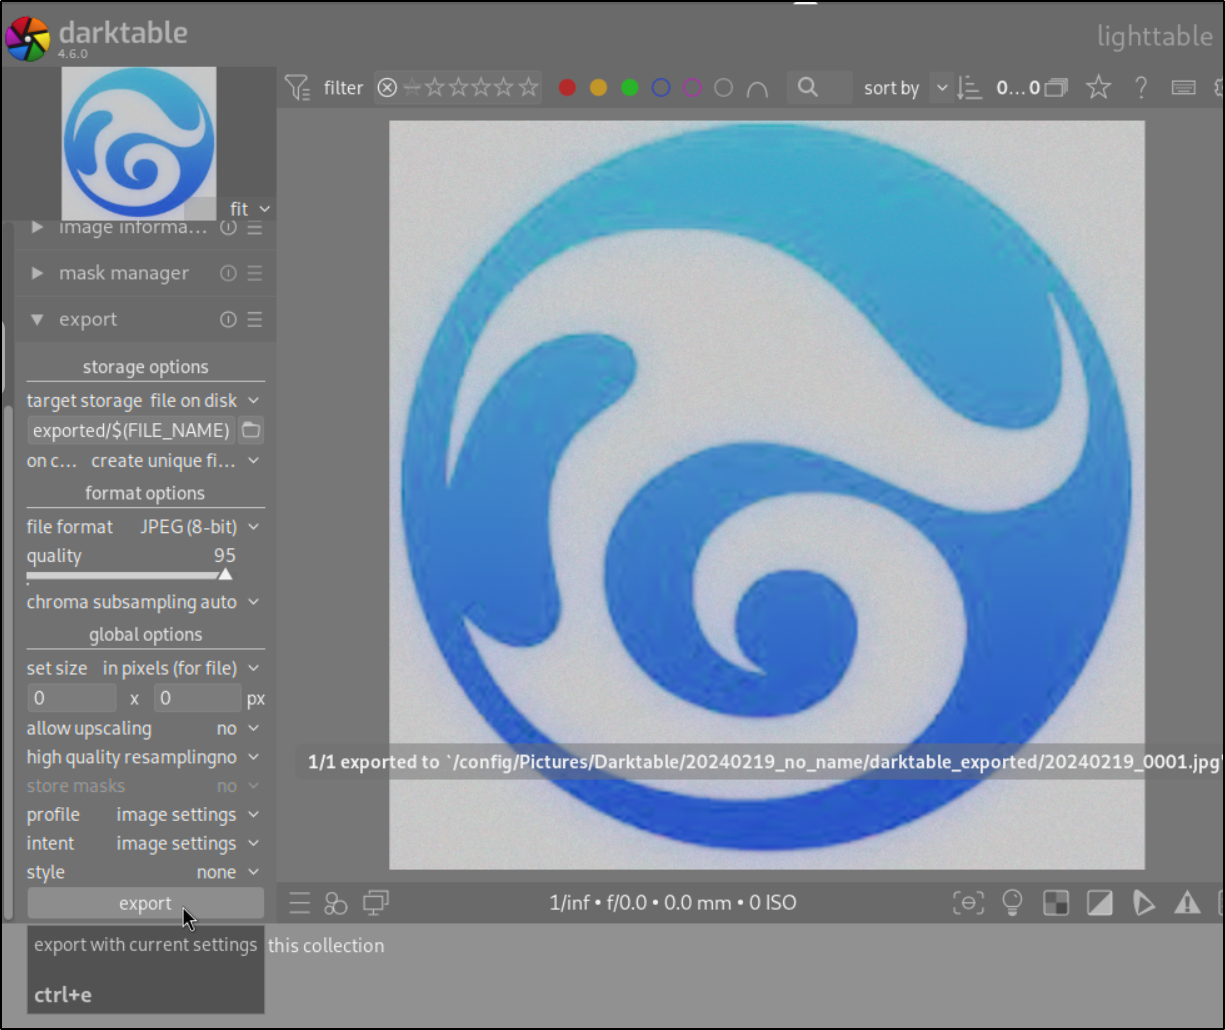Toggle the purple color label filter
This screenshot has height=1030, width=1225.
pyautogui.click(x=692, y=88)
